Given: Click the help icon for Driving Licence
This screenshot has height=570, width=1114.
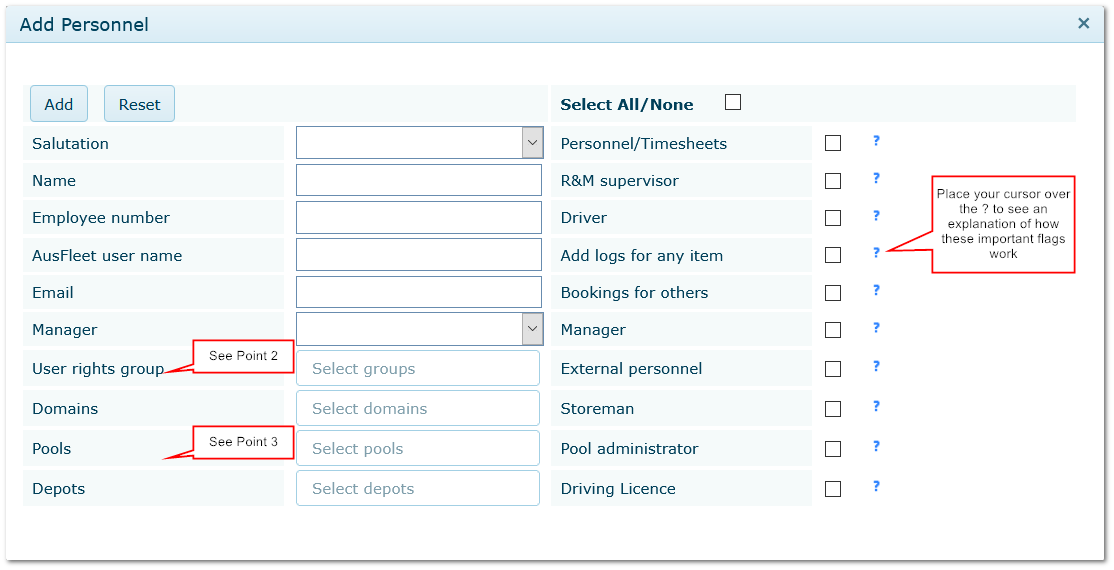Looking at the screenshot, I should coord(876,486).
